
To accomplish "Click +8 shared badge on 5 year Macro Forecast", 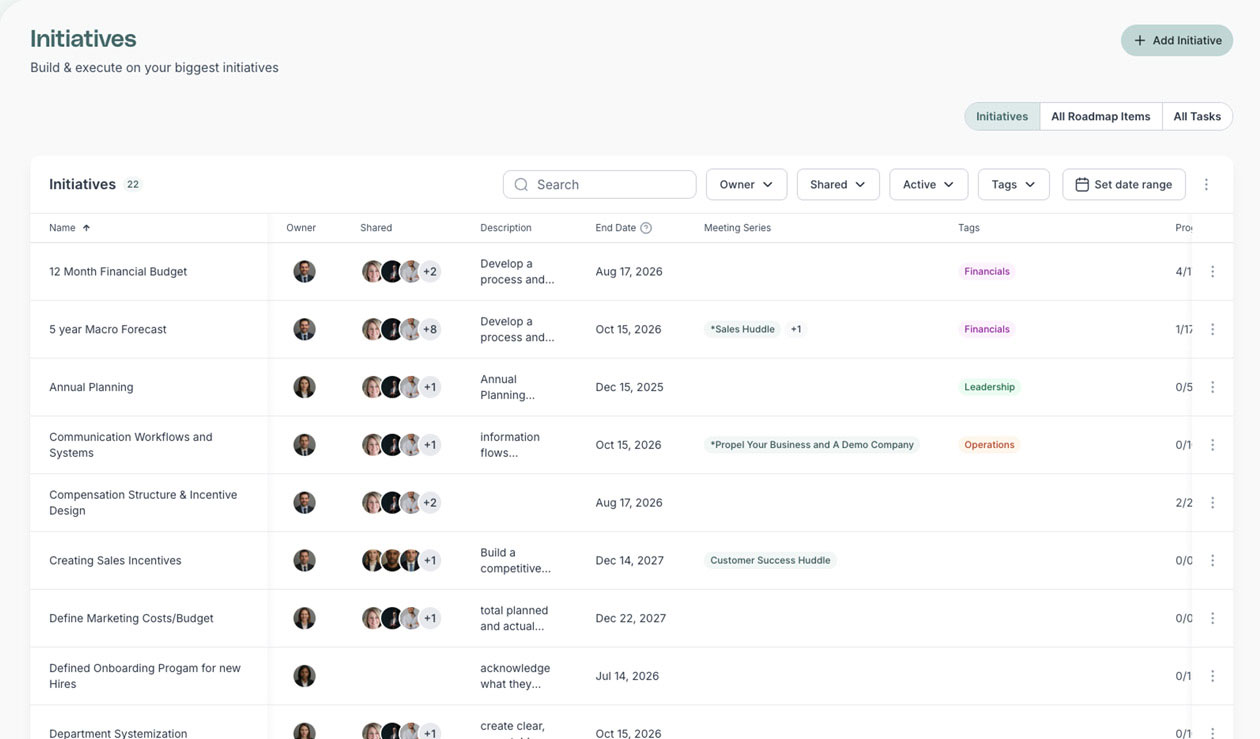I will pyautogui.click(x=430, y=329).
